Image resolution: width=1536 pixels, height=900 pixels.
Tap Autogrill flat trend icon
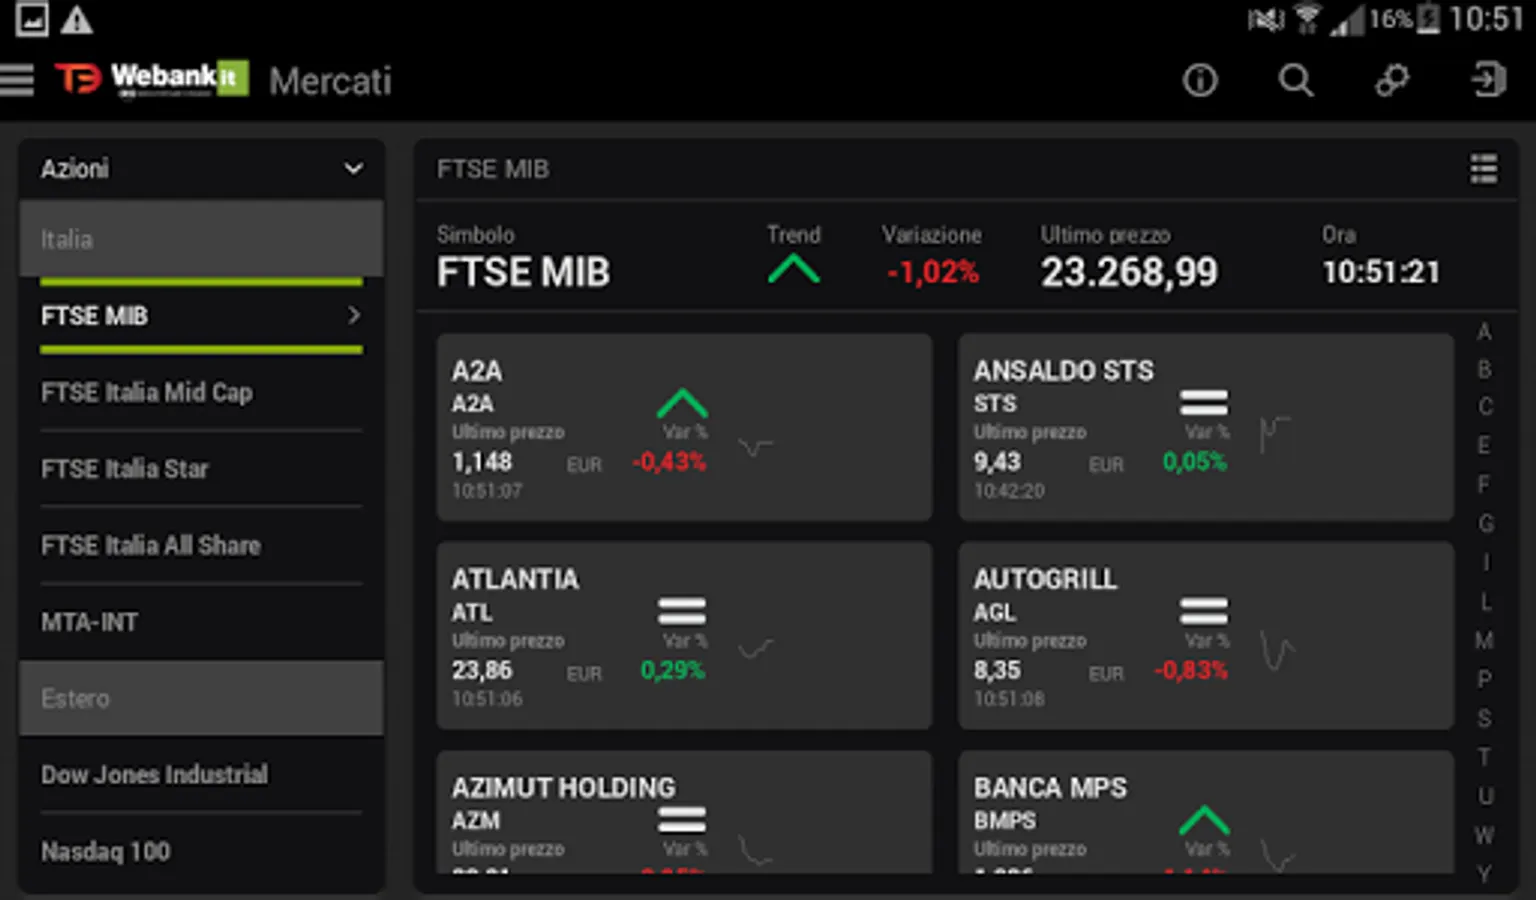tap(1204, 611)
